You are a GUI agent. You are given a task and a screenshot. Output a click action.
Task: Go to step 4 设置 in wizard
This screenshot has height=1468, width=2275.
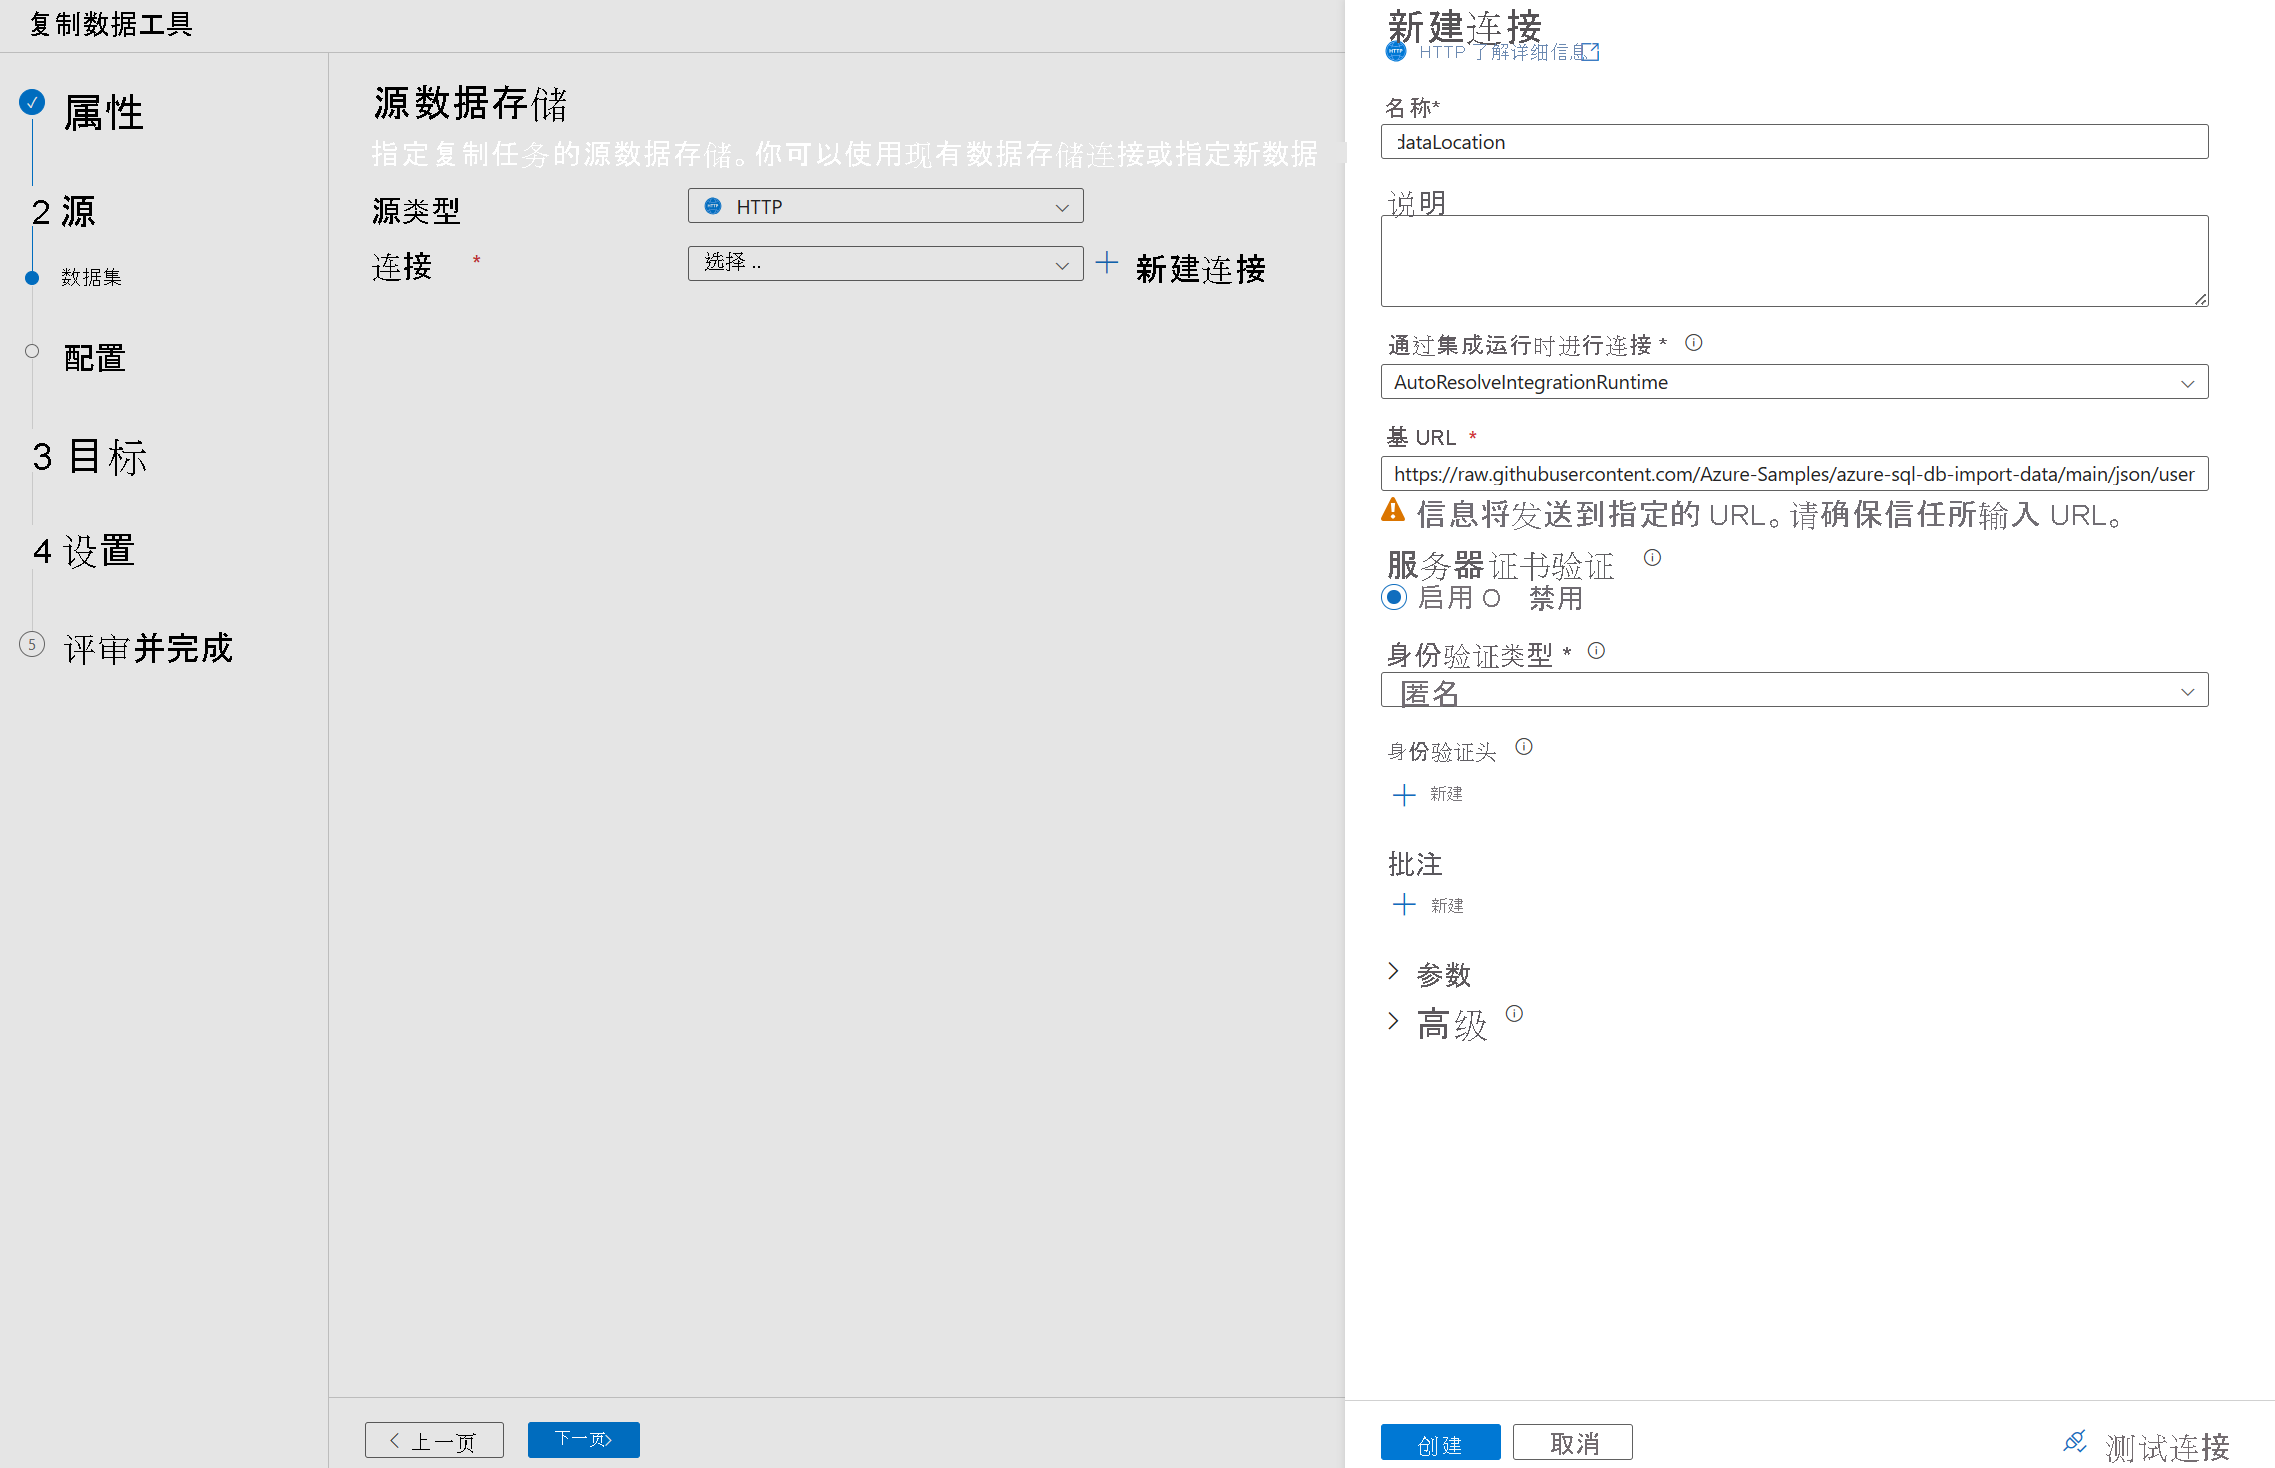(84, 551)
